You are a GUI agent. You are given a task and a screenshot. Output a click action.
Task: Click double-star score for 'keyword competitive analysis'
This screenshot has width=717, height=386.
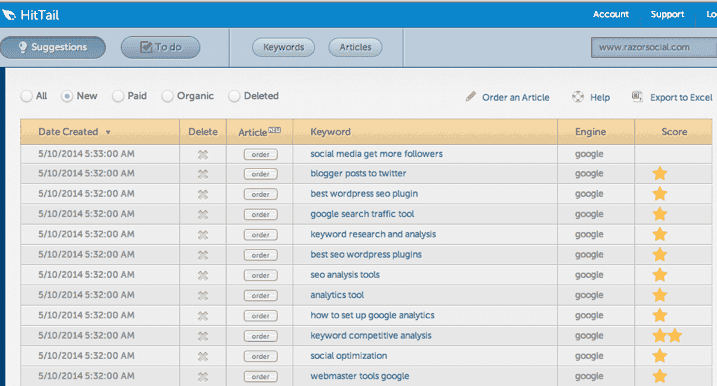click(667, 336)
